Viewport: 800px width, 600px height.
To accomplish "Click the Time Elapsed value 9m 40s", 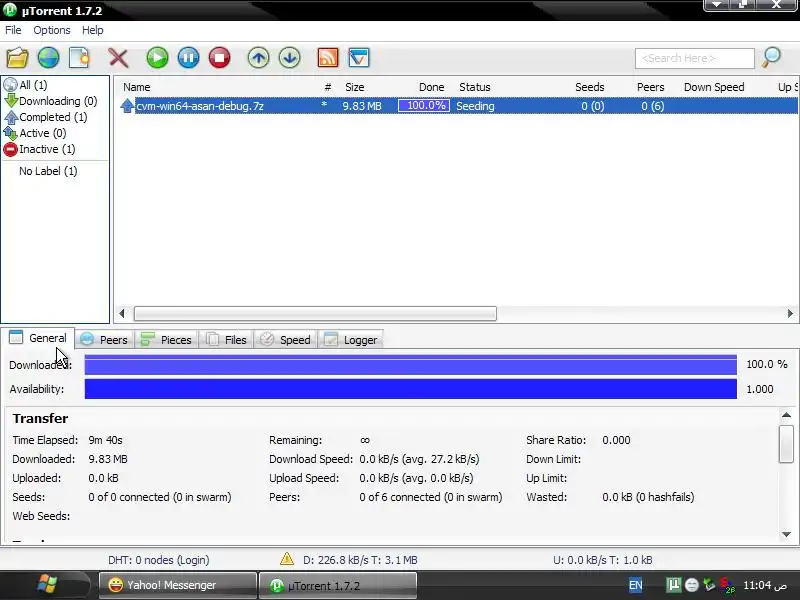I will (x=105, y=440).
